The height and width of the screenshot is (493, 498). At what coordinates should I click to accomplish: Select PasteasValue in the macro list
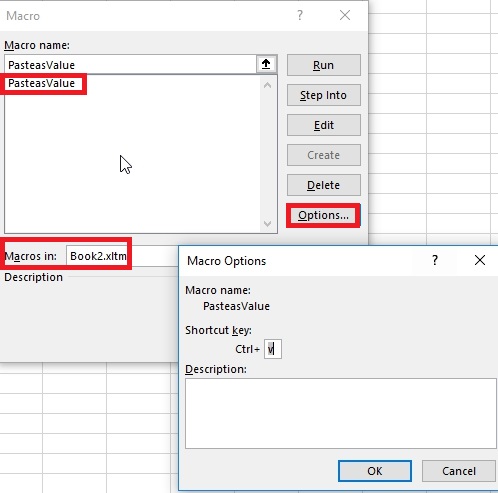click(42, 83)
